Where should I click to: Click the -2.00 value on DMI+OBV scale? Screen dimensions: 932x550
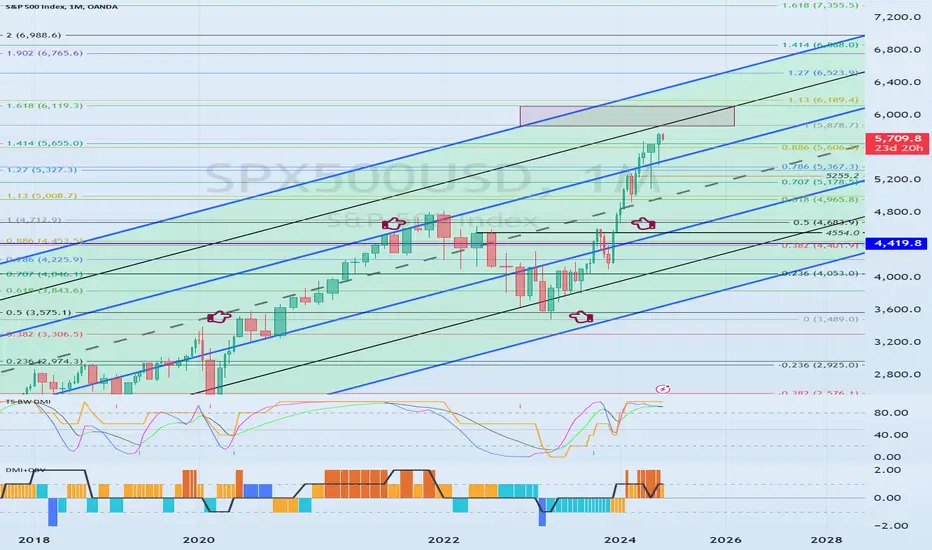pyautogui.click(x=893, y=526)
